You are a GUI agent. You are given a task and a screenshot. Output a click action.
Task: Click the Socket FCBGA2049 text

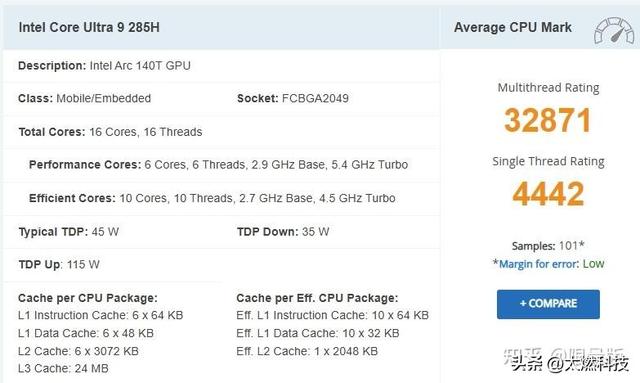tap(293, 98)
